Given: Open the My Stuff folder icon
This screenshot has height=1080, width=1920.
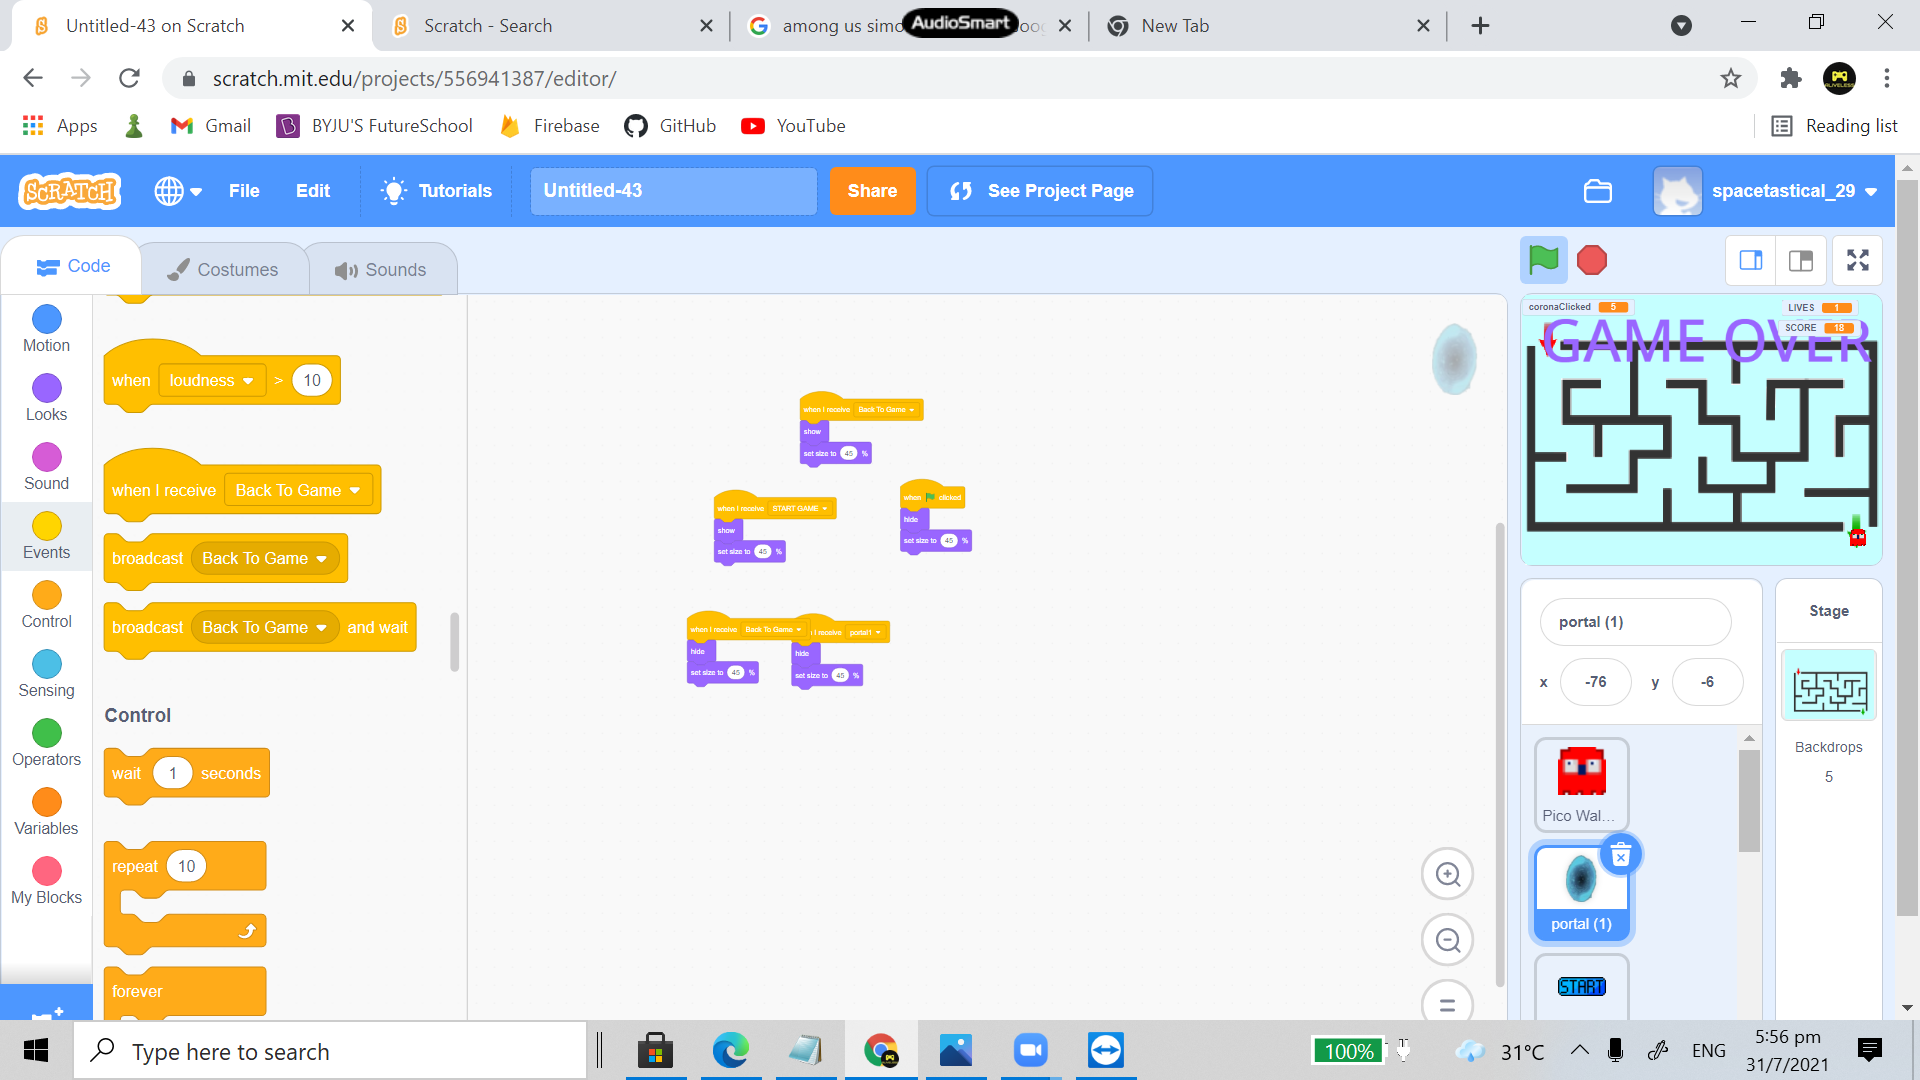Looking at the screenshot, I should tap(1597, 191).
